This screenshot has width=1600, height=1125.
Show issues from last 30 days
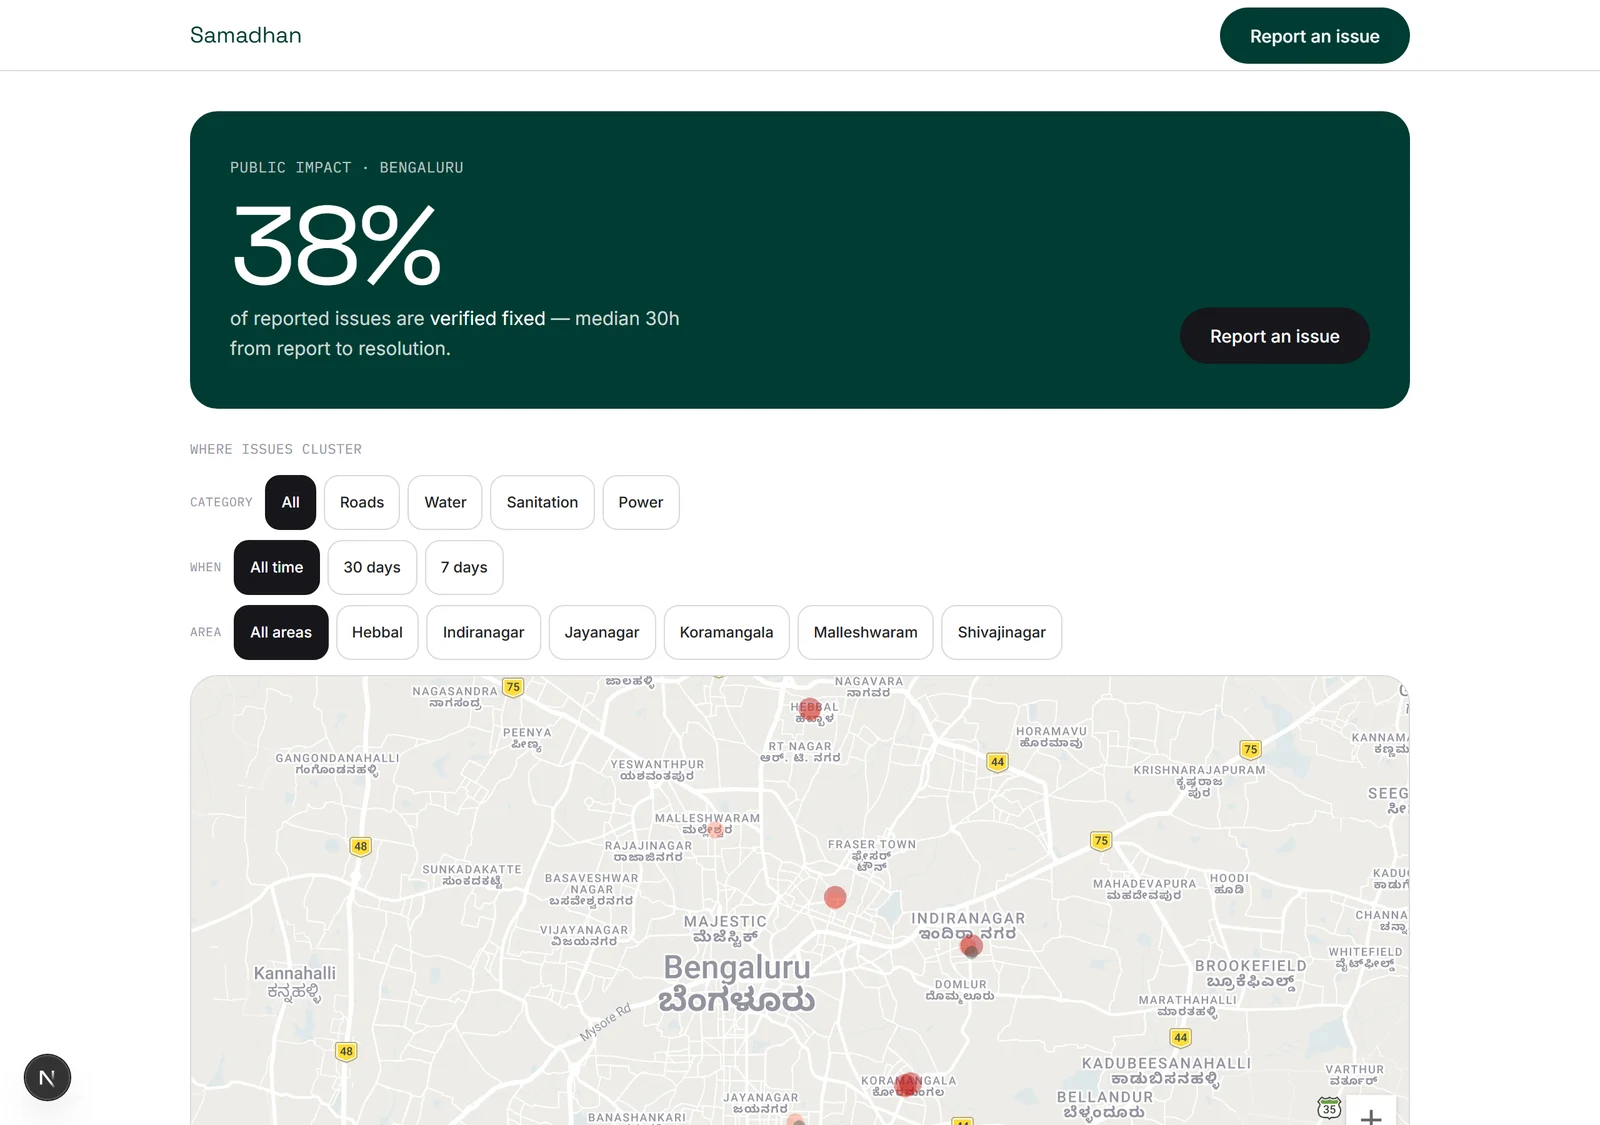point(372,567)
